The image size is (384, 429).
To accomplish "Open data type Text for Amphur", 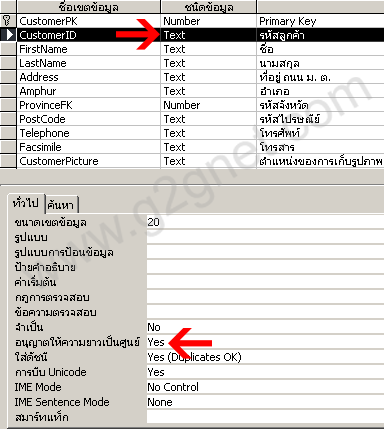I will (209, 91).
